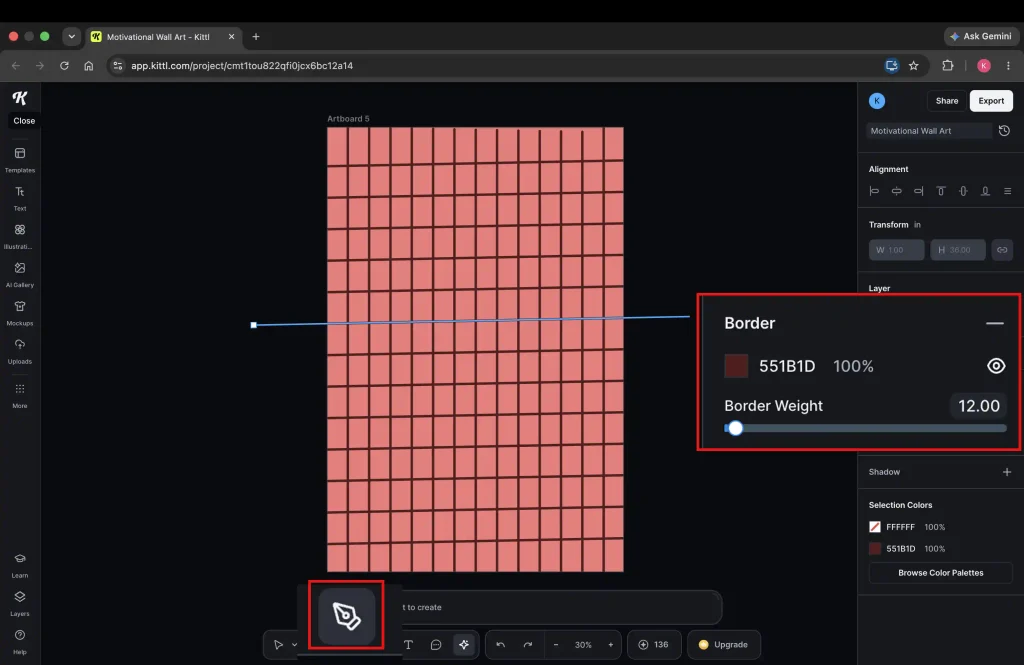Image resolution: width=1024 pixels, height=665 pixels.
Task: Click Browse Color Palettes button
Action: (x=940, y=573)
